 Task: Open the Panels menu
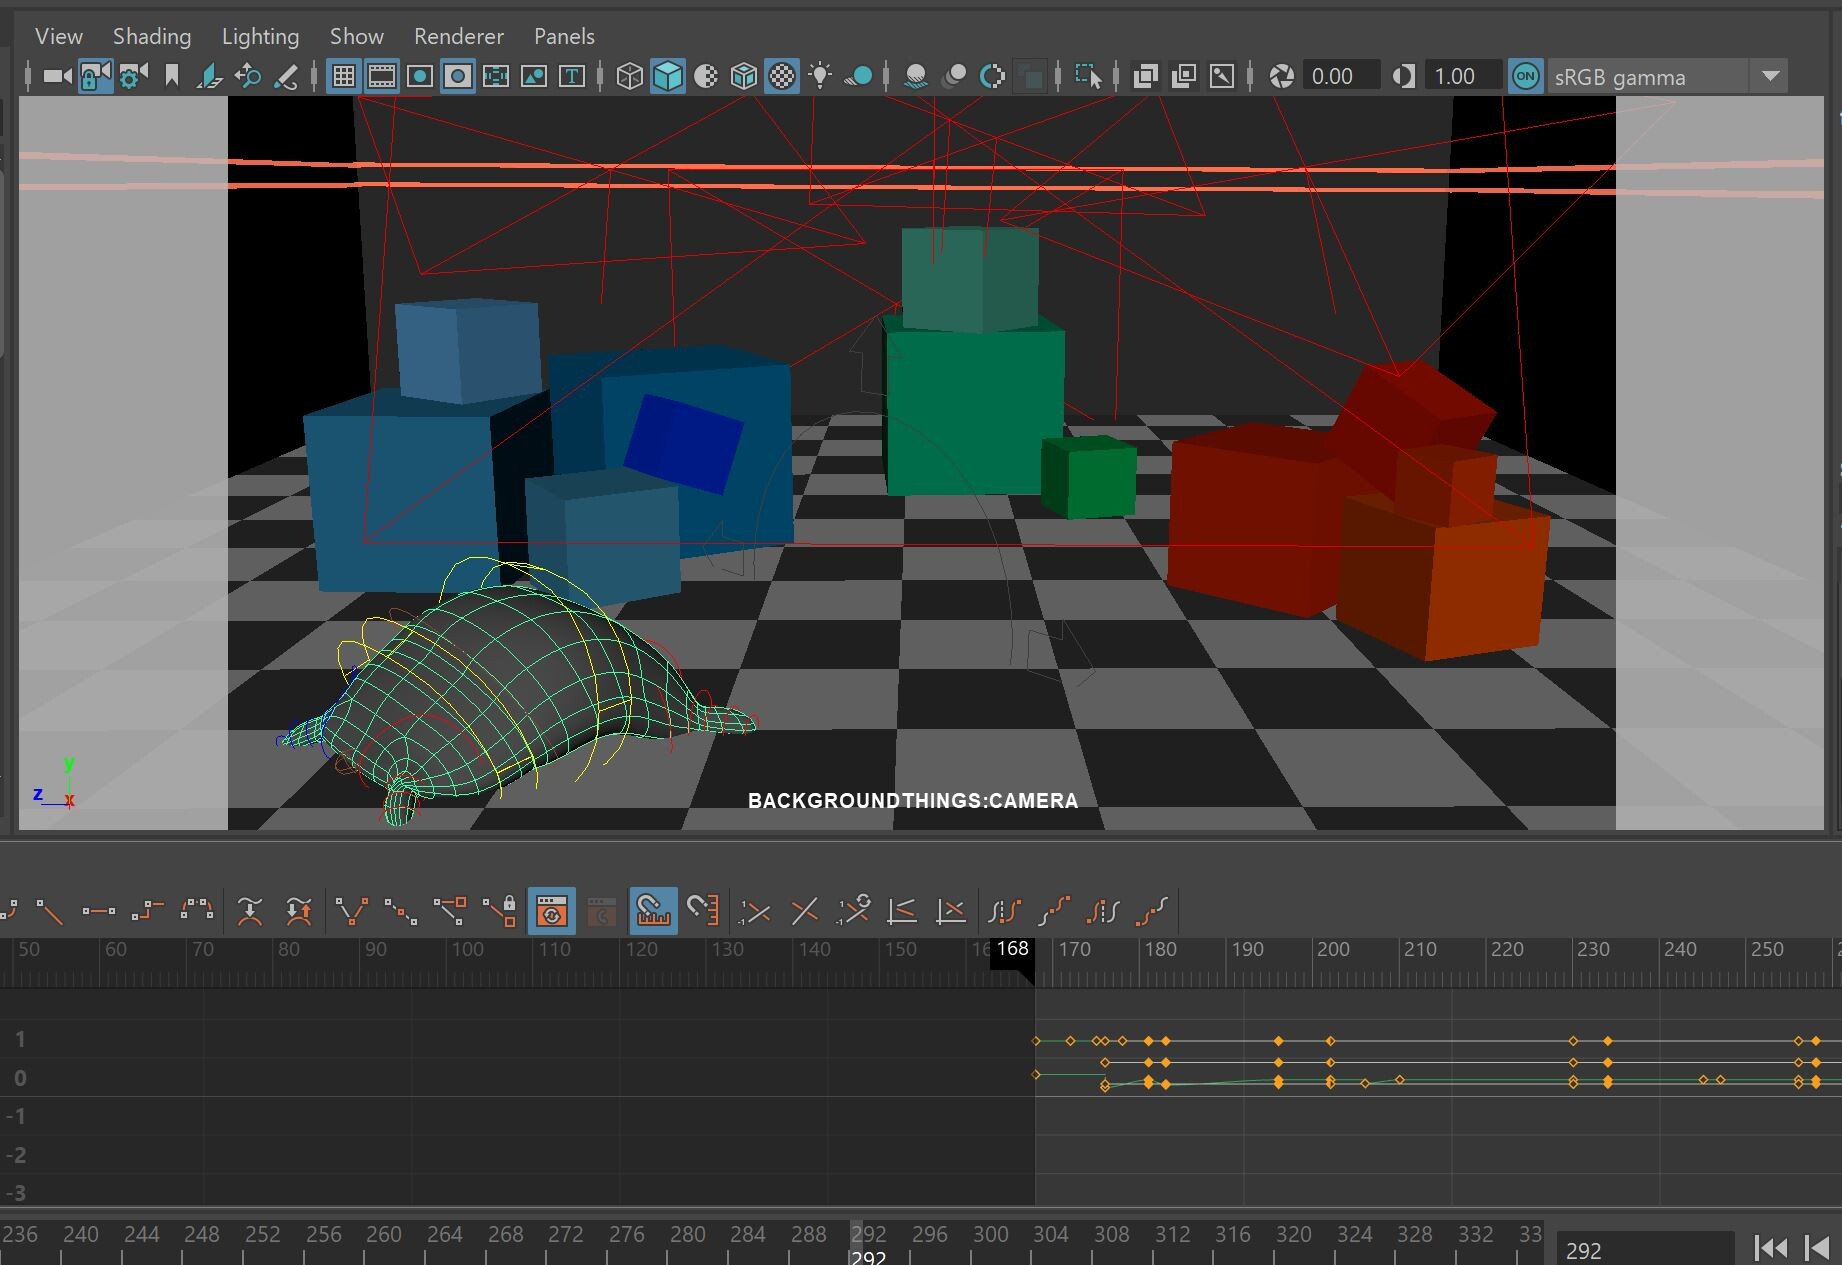pyautogui.click(x=564, y=36)
